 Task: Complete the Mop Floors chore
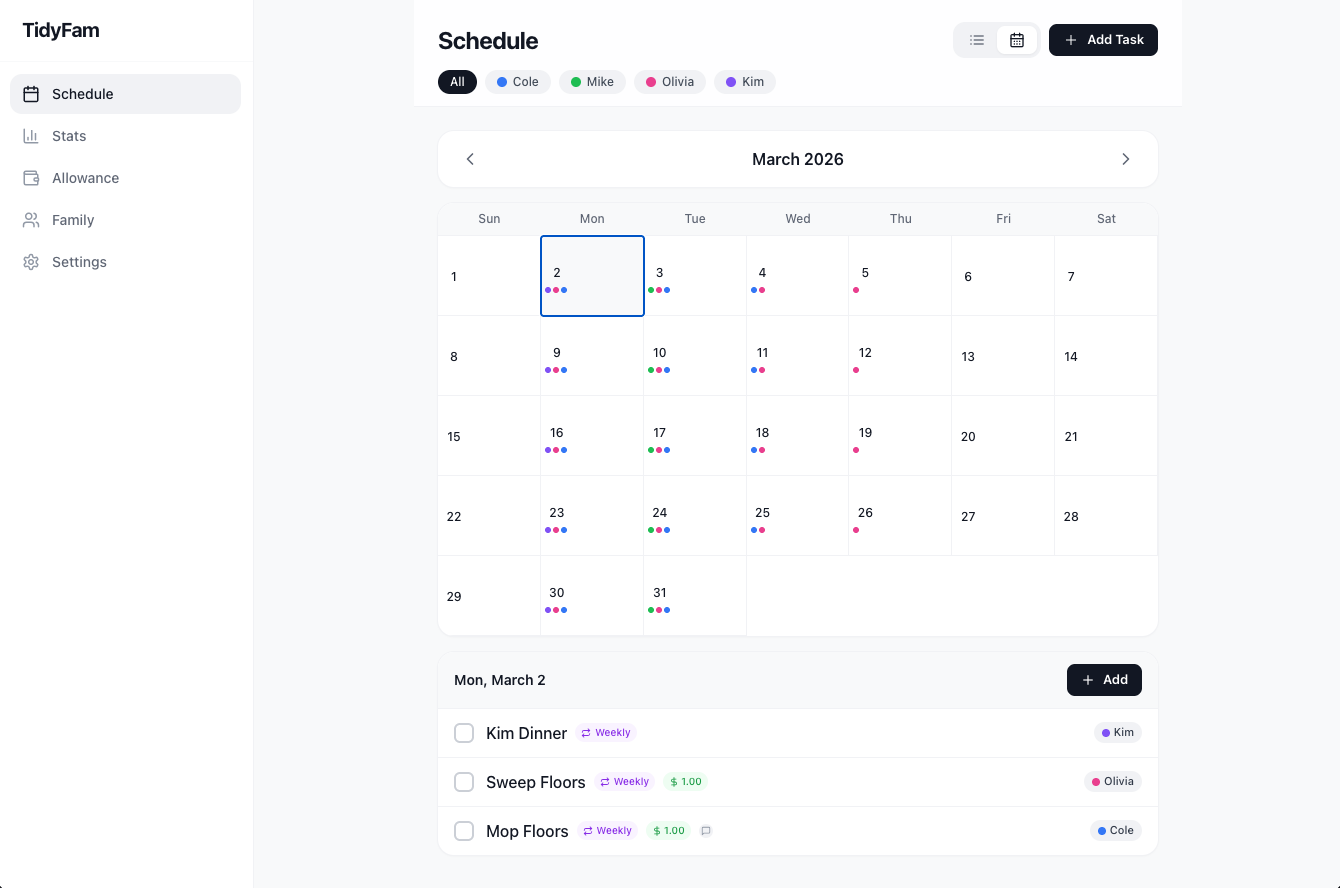[464, 830]
